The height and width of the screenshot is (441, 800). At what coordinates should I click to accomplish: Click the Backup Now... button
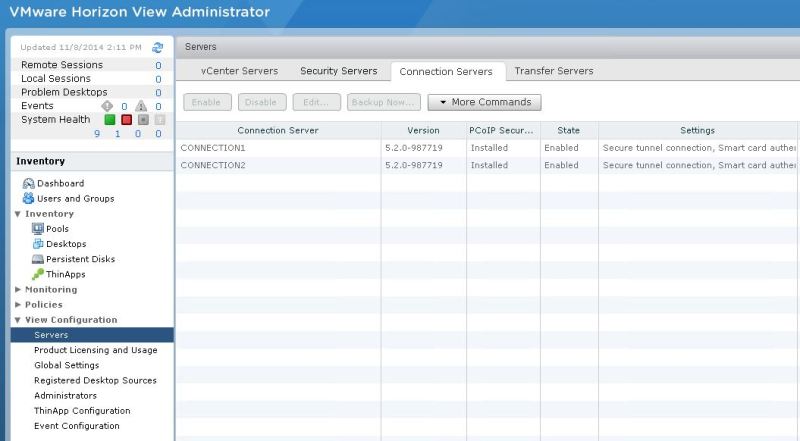(384, 102)
